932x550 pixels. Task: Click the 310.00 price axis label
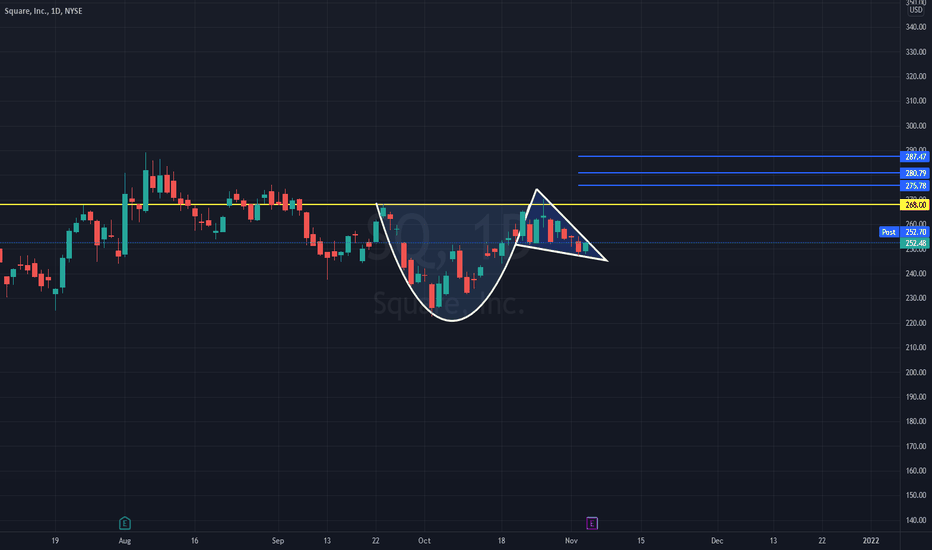coord(916,101)
